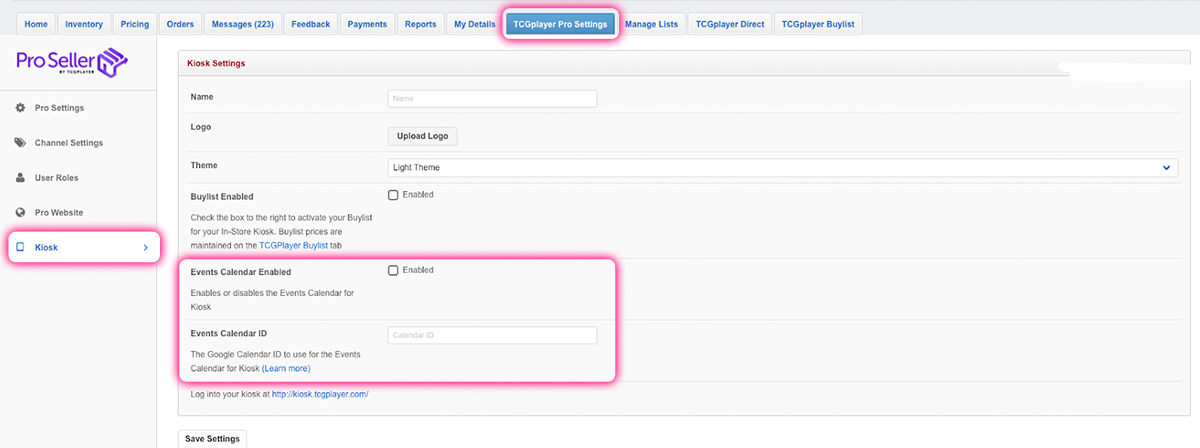Image resolution: width=1200 pixels, height=448 pixels.
Task: Open the Feedback tab
Action: tap(311, 24)
